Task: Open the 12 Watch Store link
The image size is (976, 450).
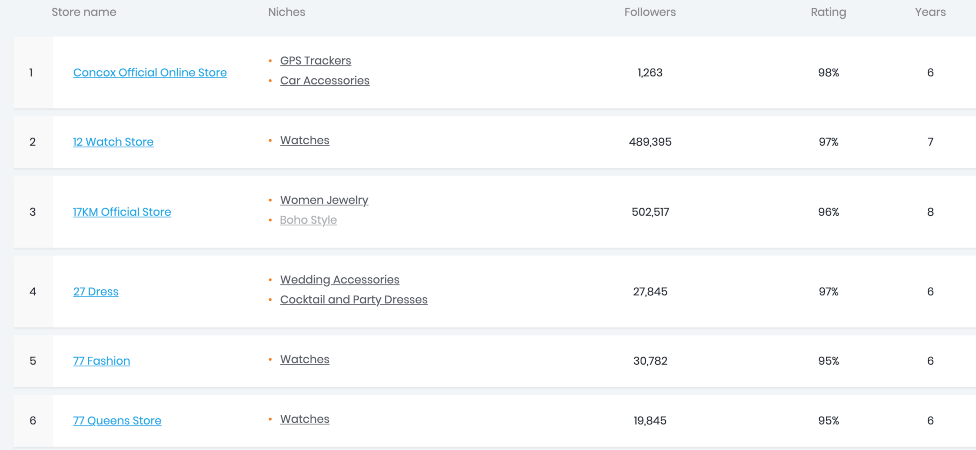Action: pos(113,142)
